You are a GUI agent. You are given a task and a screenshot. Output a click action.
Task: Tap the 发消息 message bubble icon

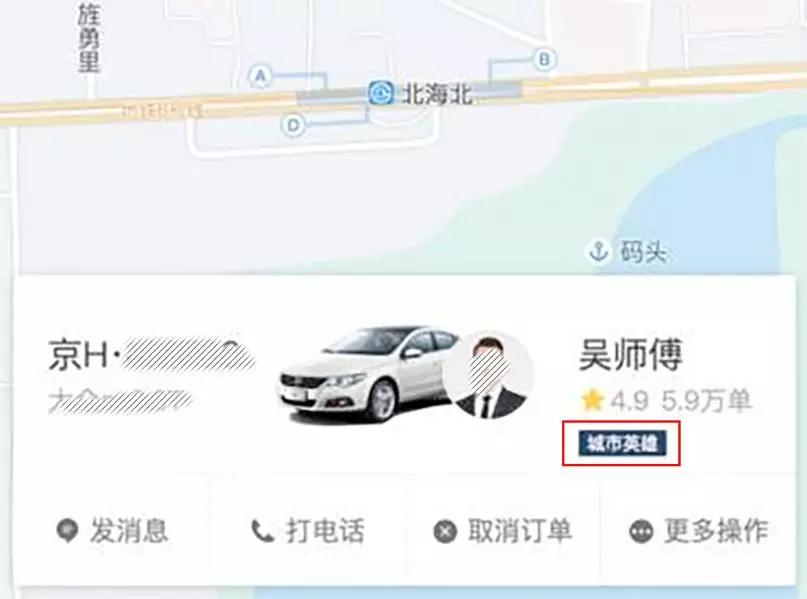pyautogui.click(x=67, y=531)
